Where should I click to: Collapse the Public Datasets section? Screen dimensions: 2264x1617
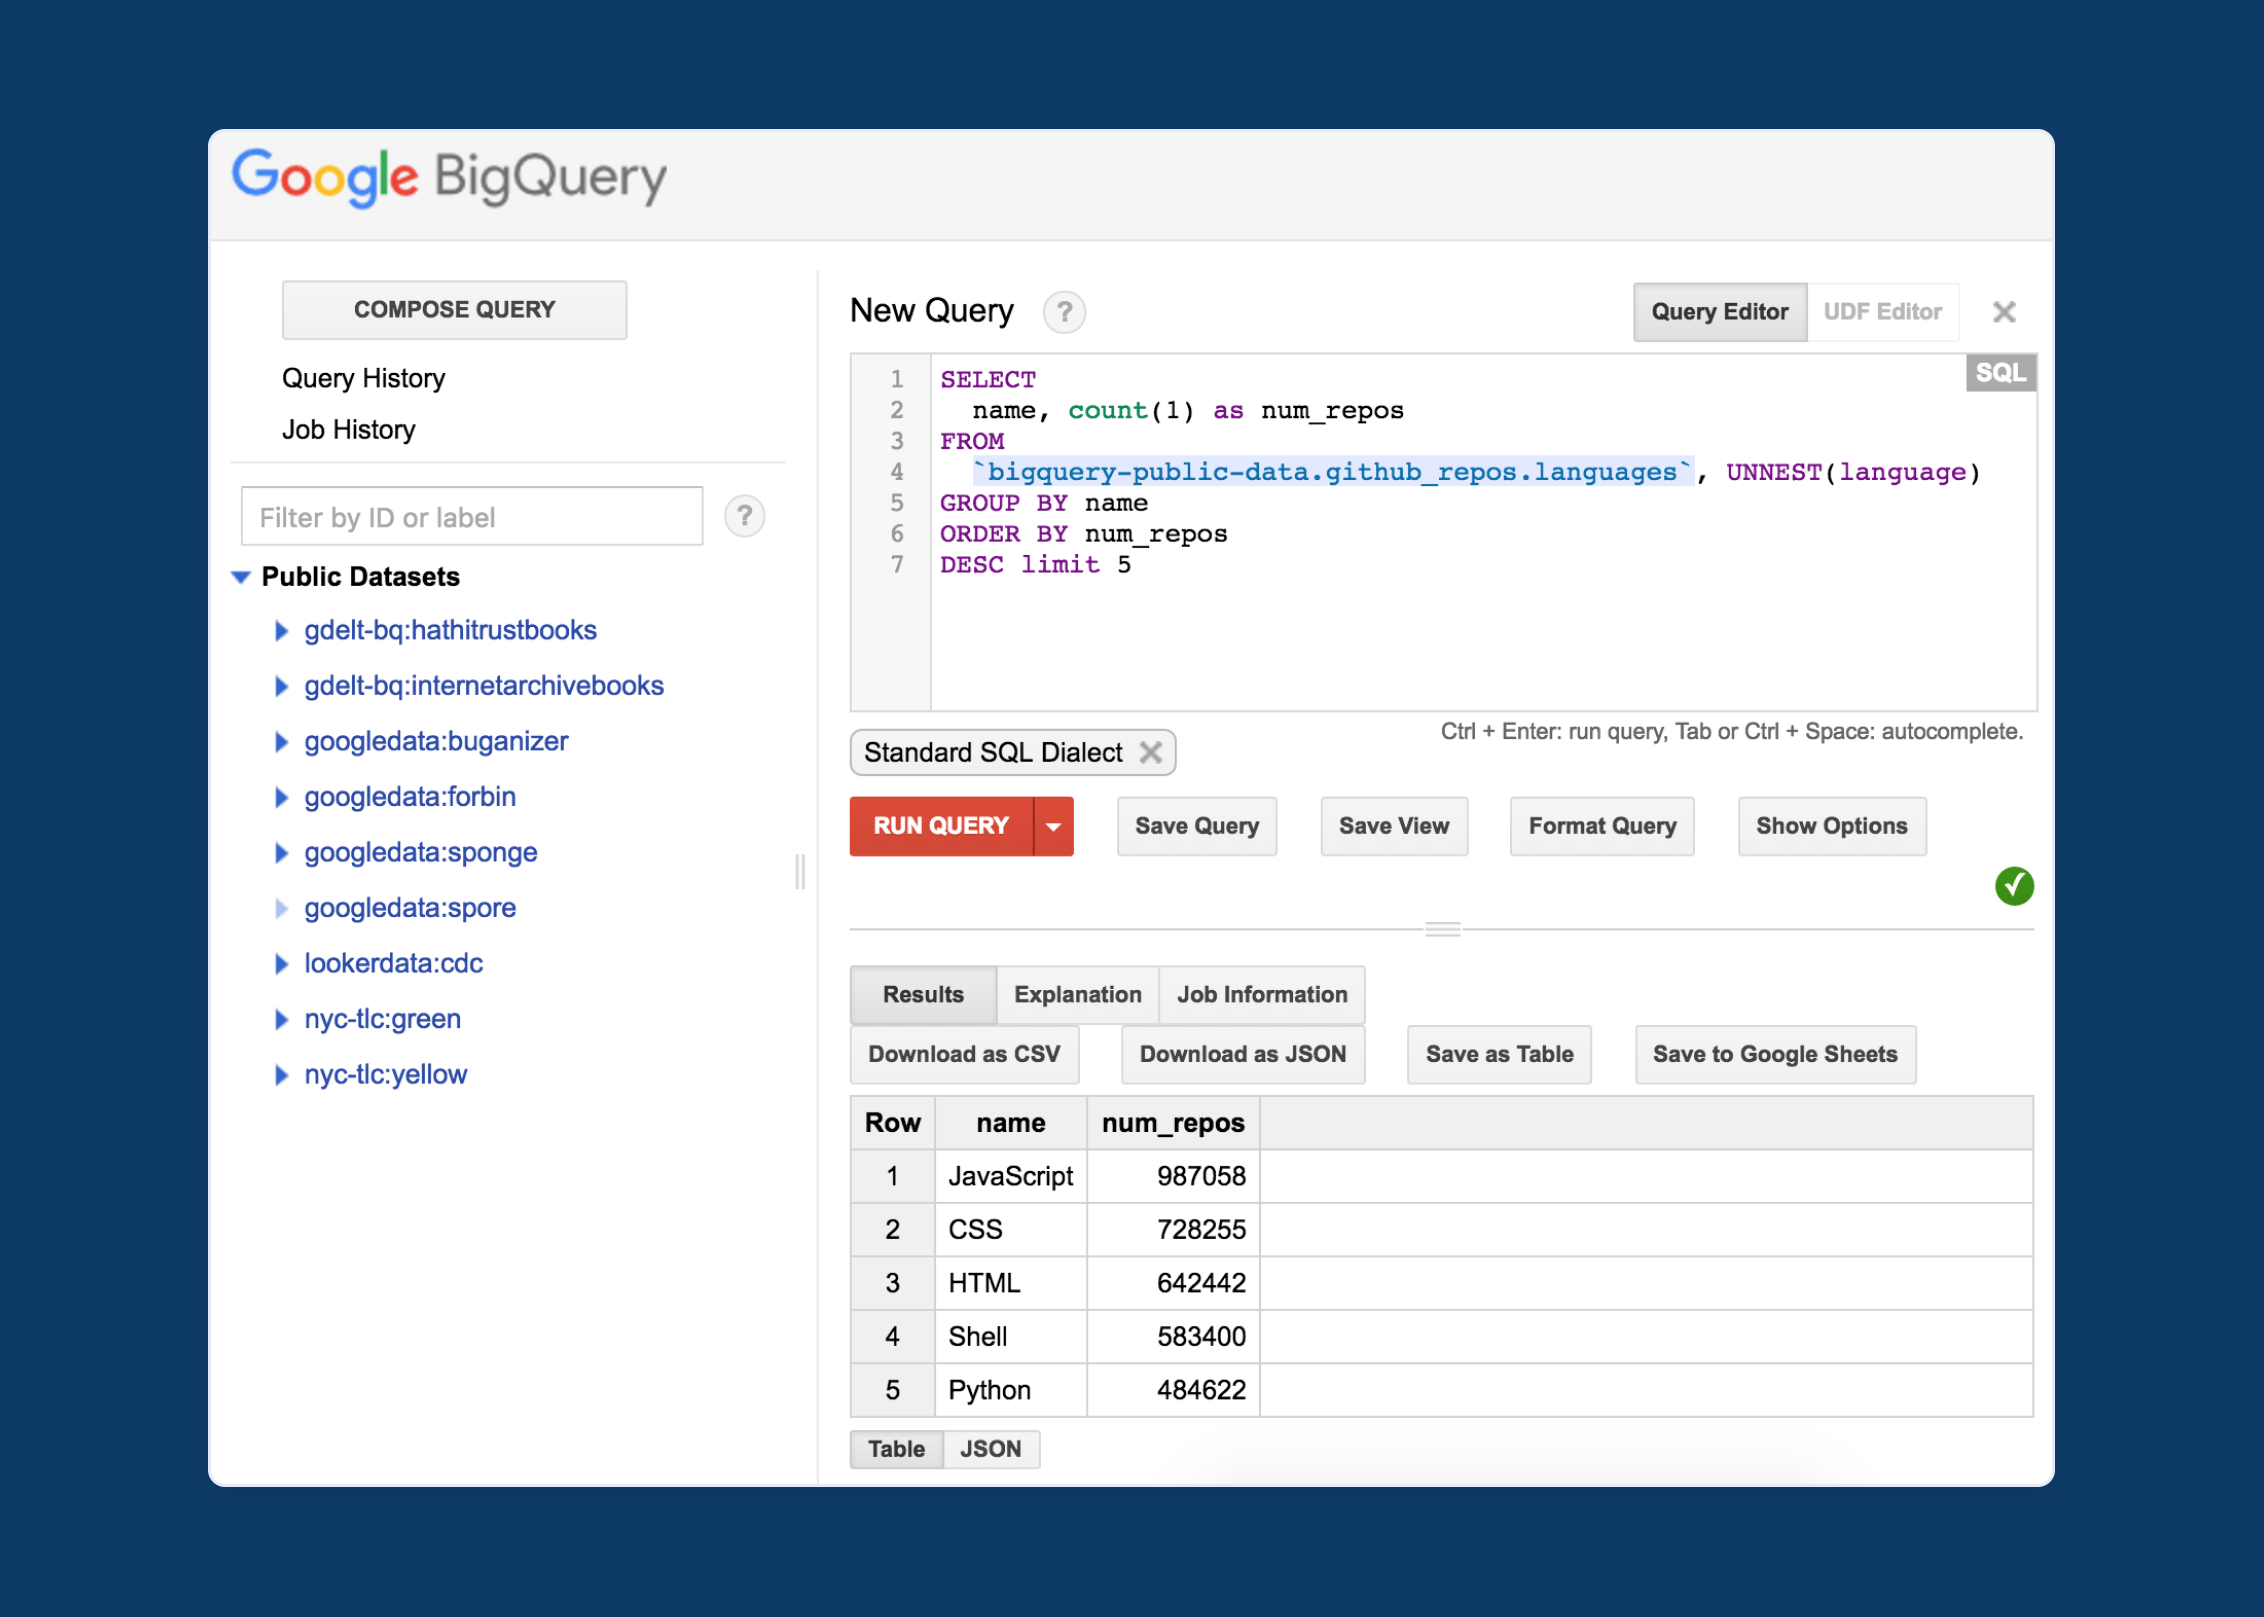coord(241,577)
